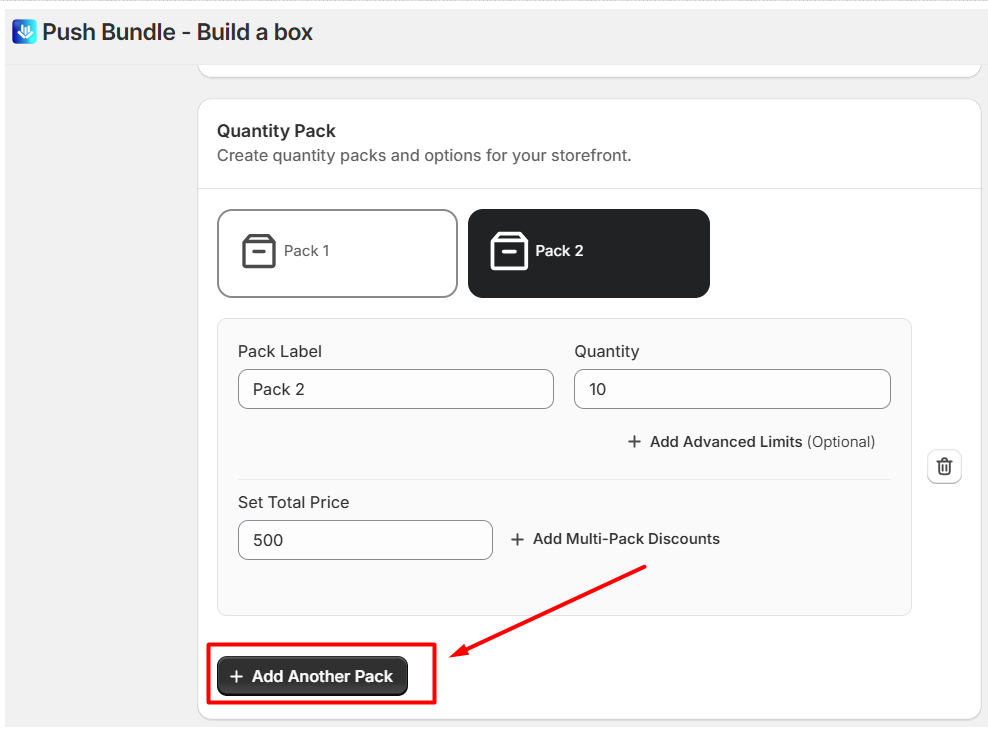Click the box icon in Pack 2 card
The image size is (988, 729).
(x=508, y=251)
